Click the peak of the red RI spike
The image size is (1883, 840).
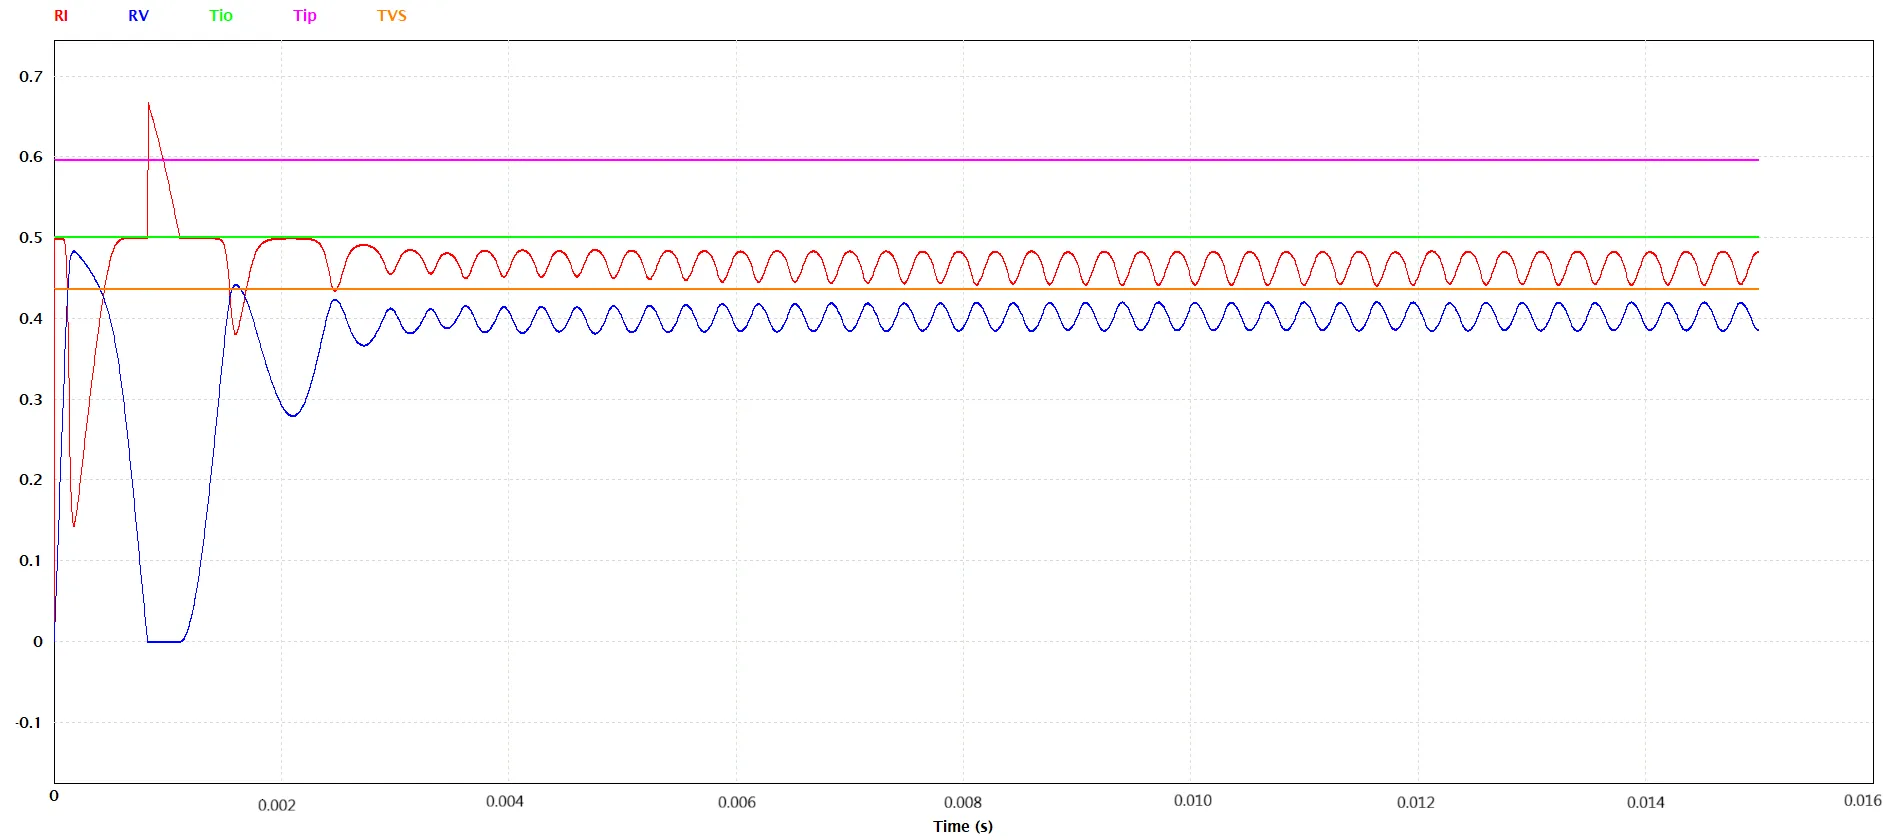pos(149,104)
